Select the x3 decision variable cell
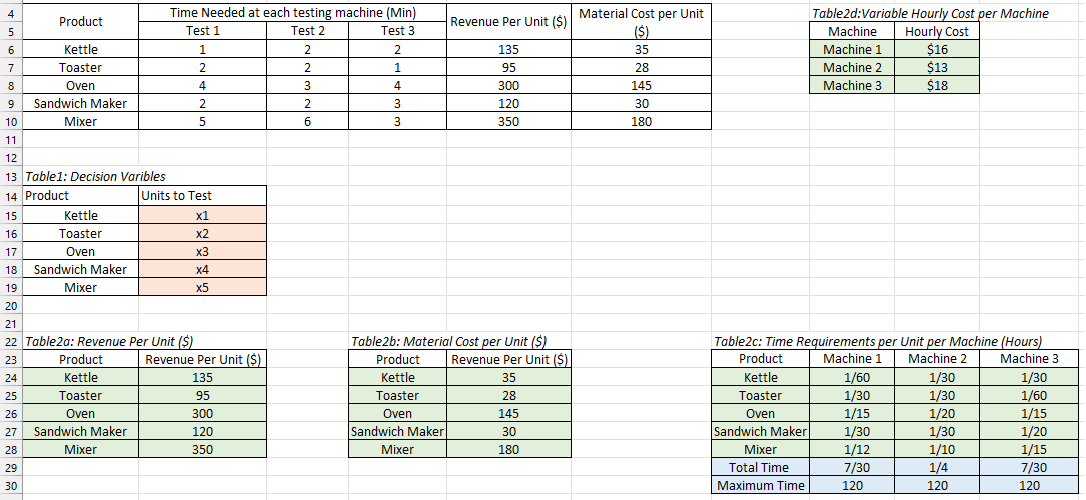 tap(202, 251)
